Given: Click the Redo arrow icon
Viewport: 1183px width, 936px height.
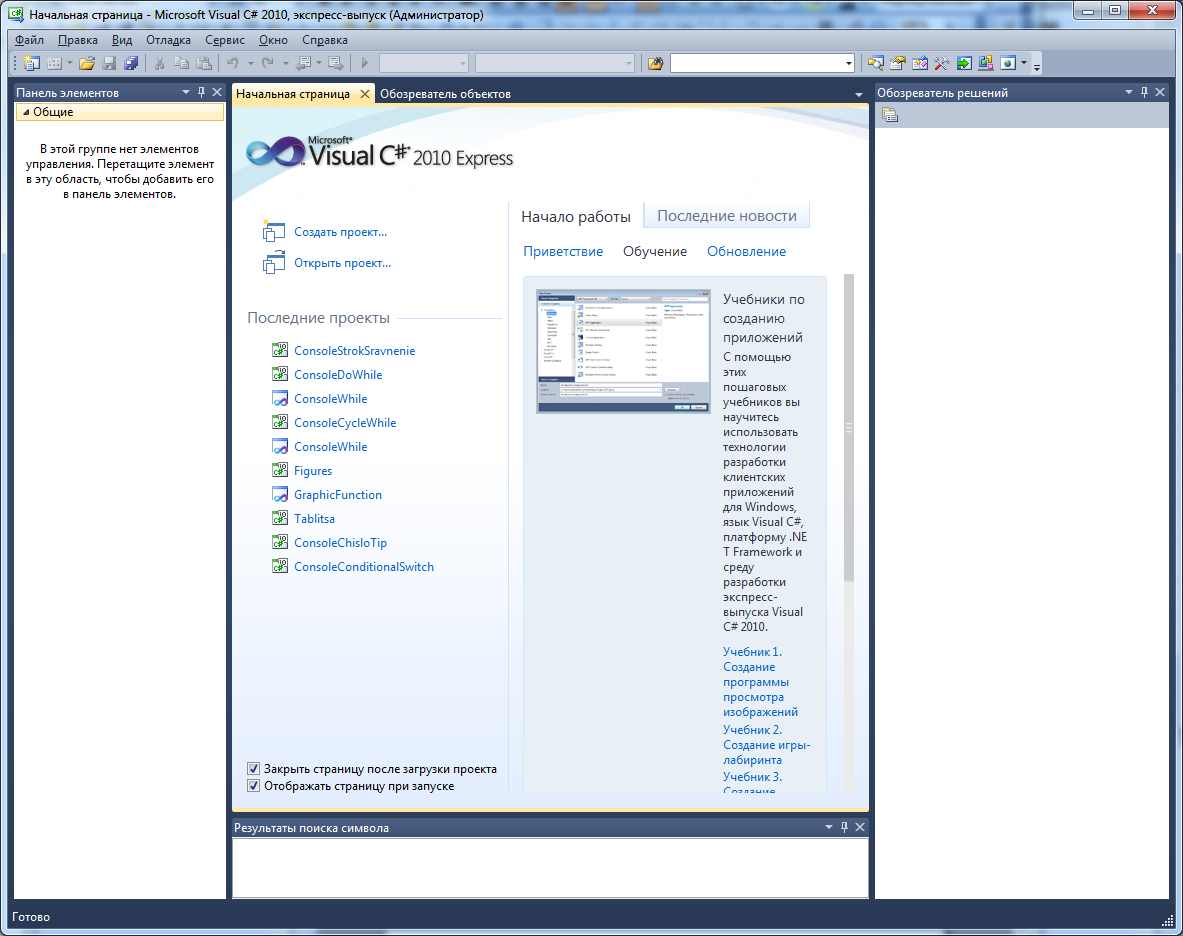Looking at the screenshot, I should coord(268,63).
